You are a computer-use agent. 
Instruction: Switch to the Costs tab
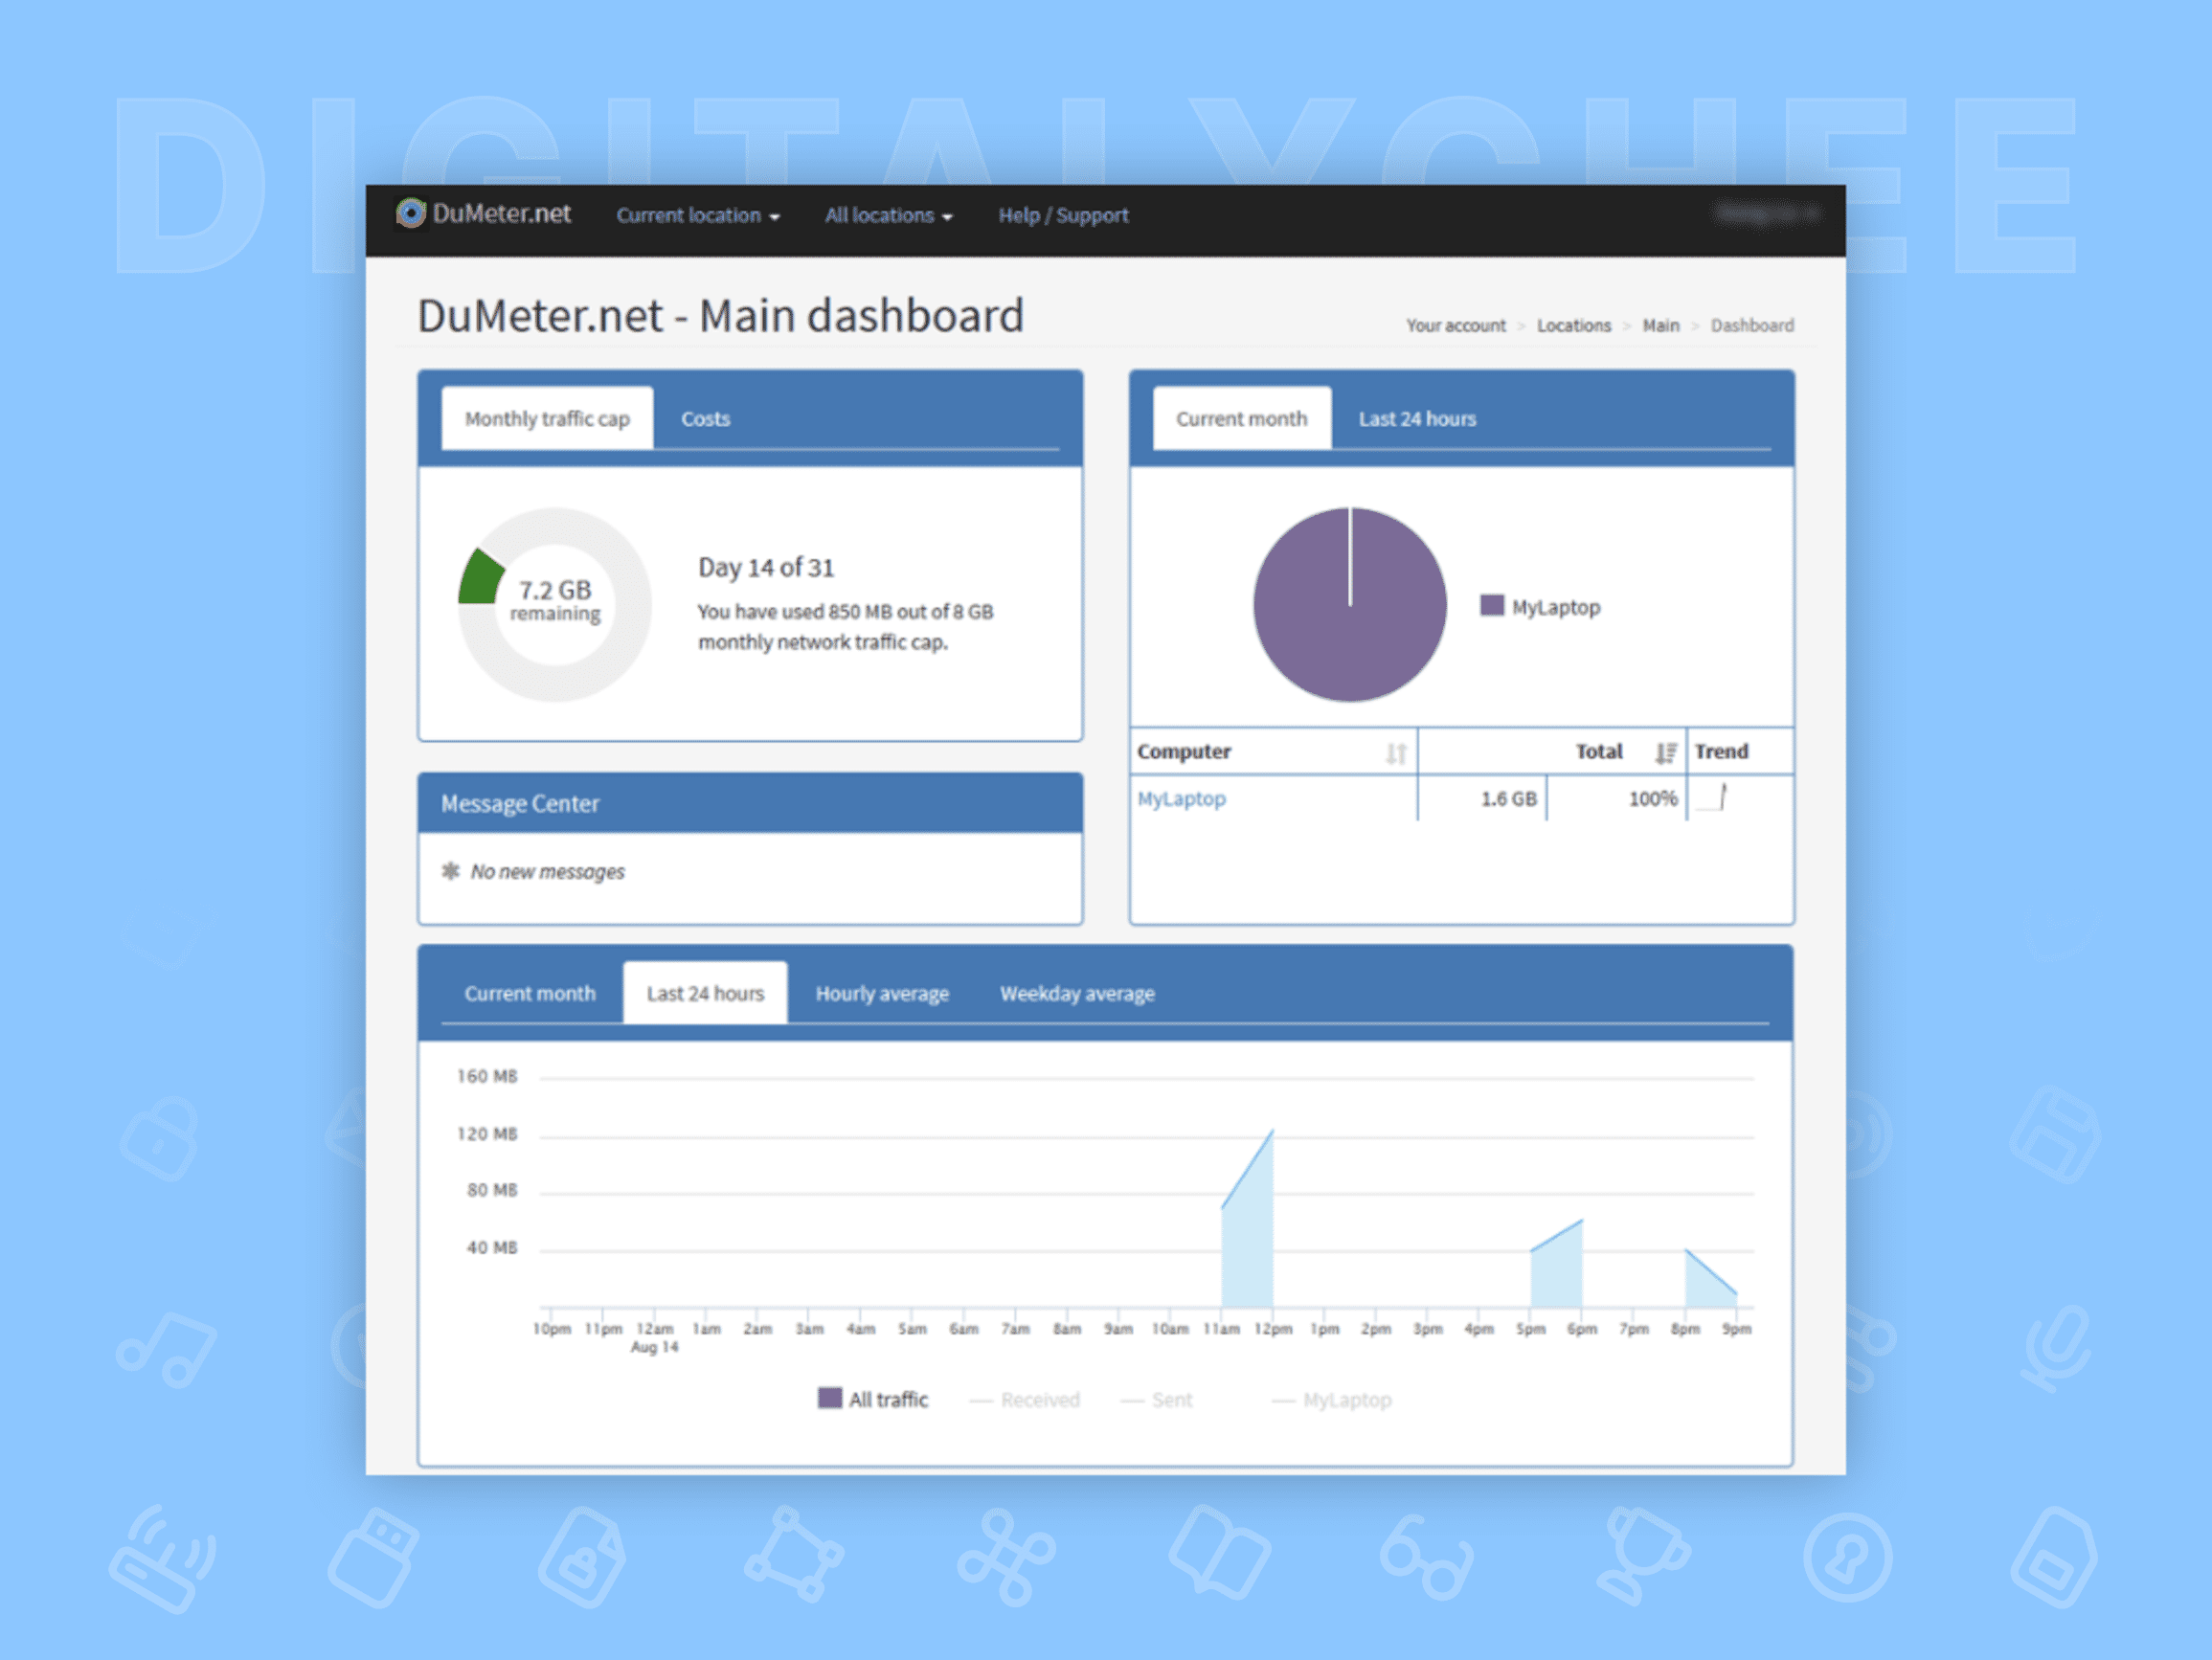(x=705, y=419)
